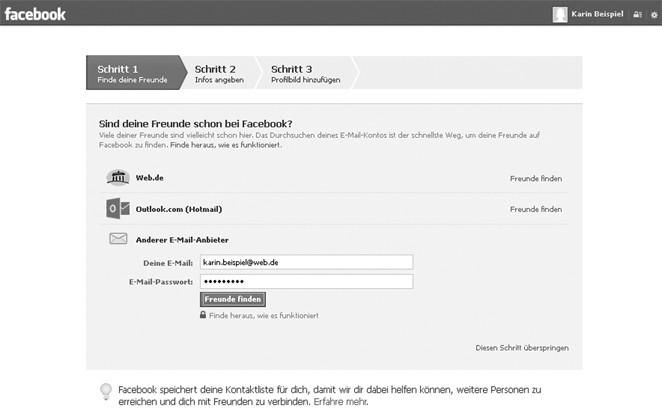Viewport: 662px width, 411px height.
Task: Click Freunde finden link for Outlook.com
Action: [x=536, y=209]
